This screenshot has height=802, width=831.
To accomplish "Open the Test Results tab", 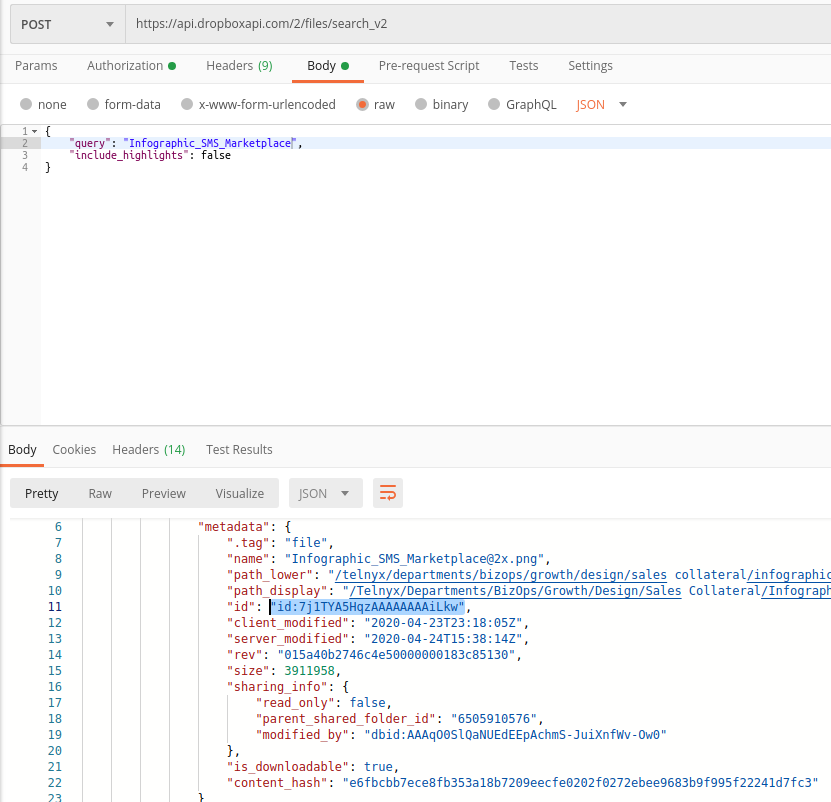I will (239, 450).
